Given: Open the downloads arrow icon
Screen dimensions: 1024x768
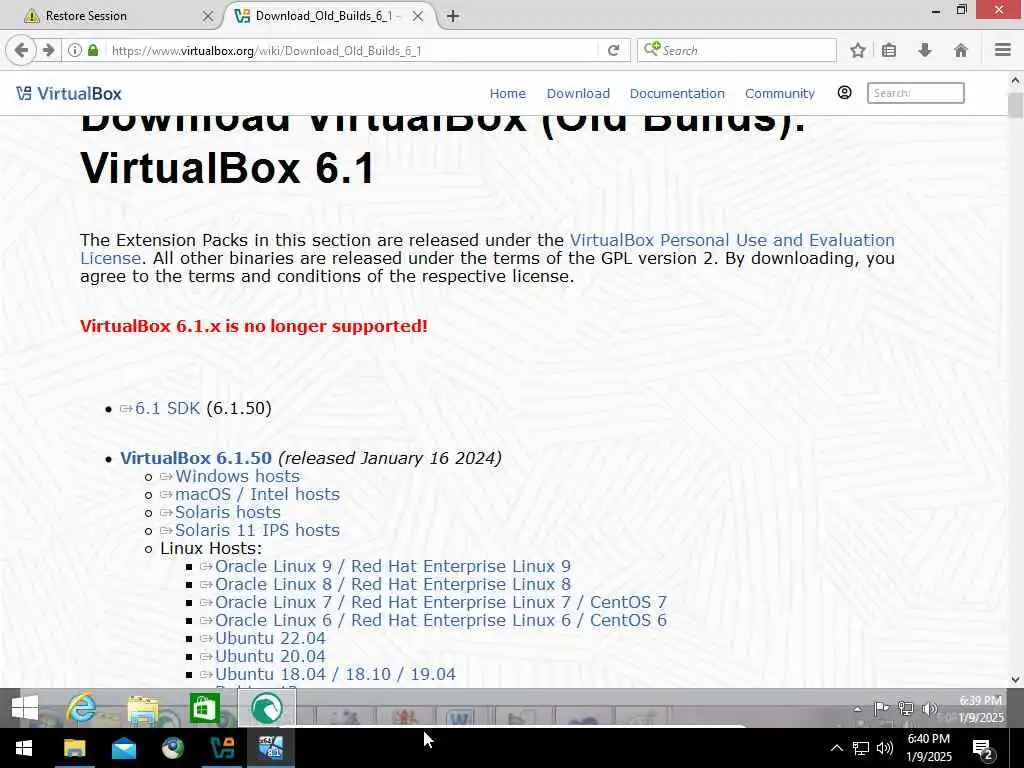Looking at the screenshot, I should (x=925, y=50).
